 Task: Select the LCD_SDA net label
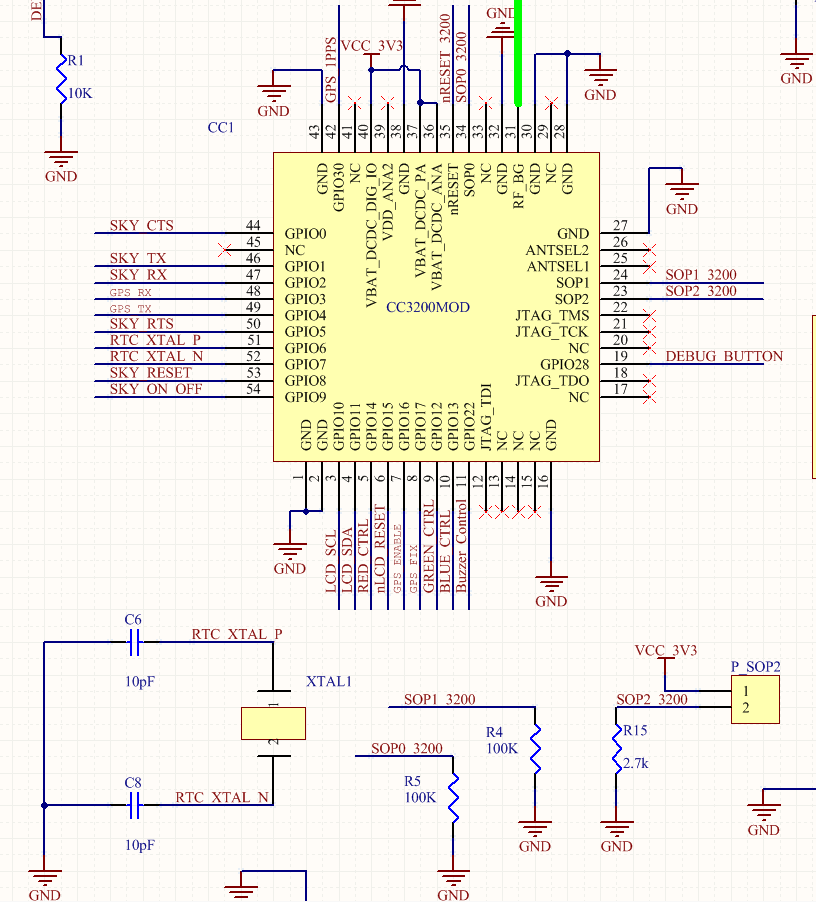click(x=347, y=560)
